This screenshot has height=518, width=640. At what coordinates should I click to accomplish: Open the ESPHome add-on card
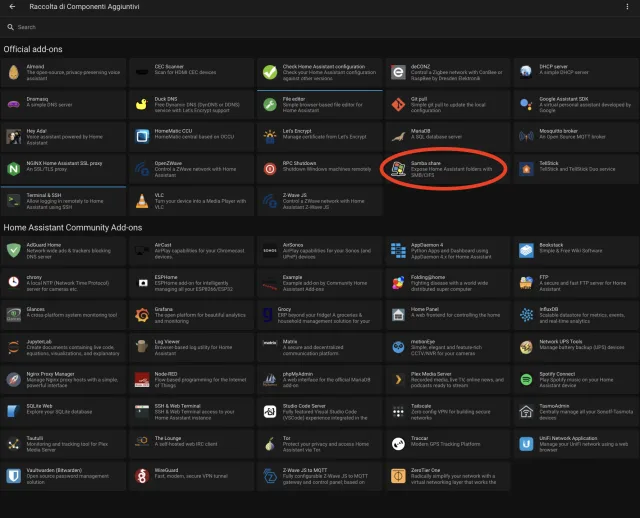pos(191,281)
